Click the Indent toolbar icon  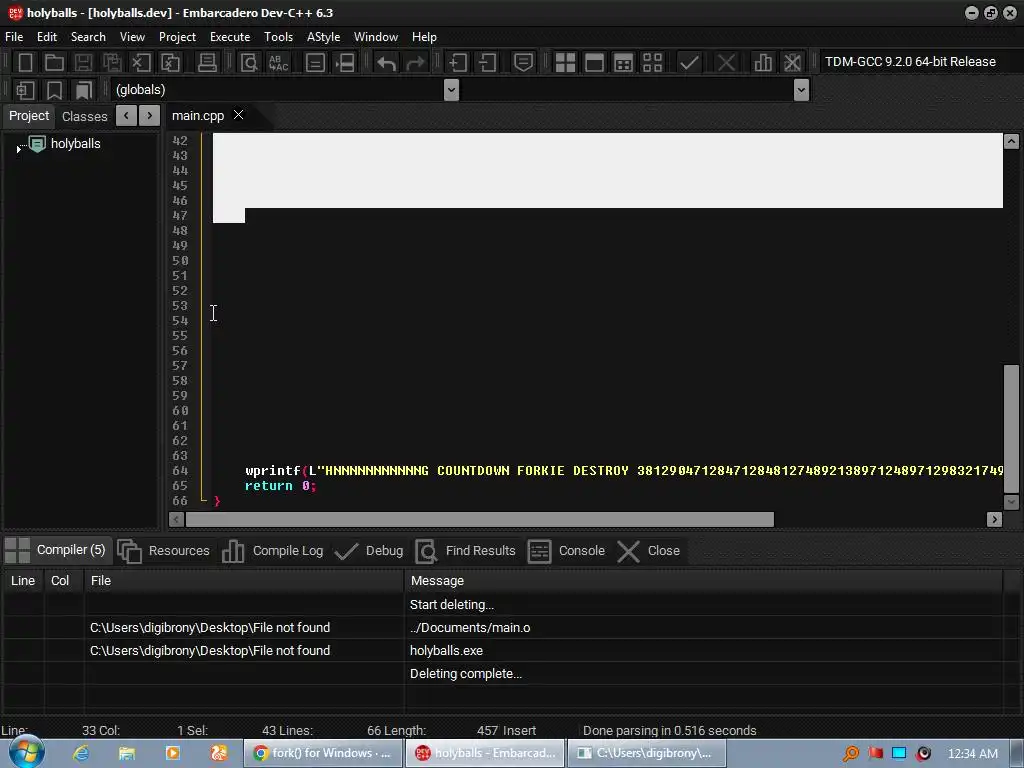point(458,63)
